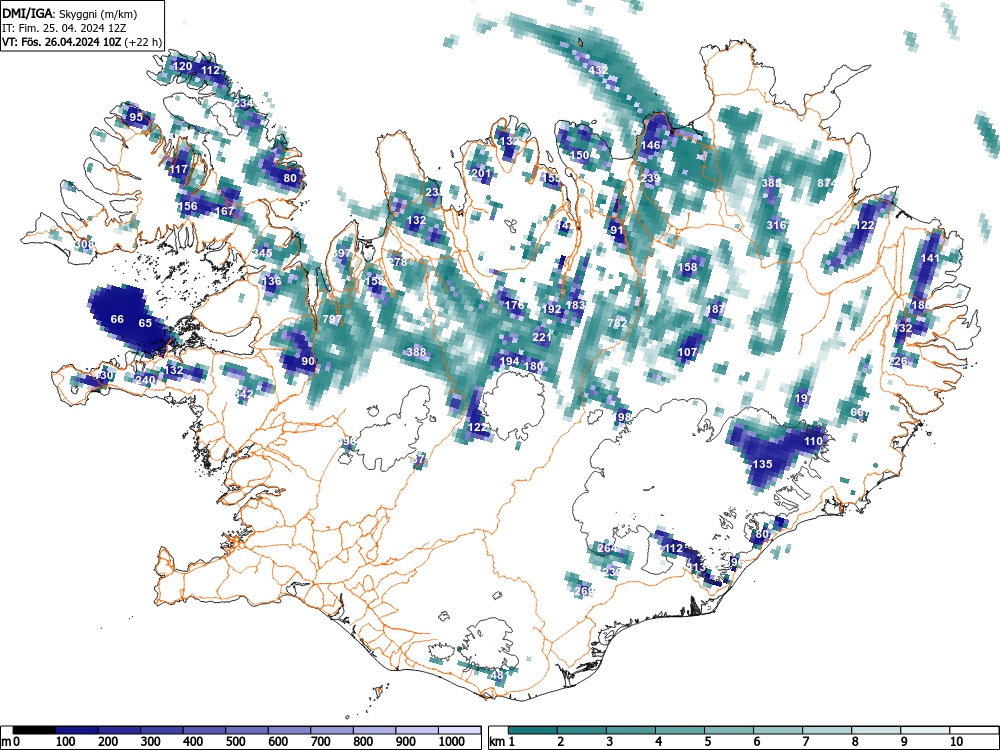Click the '141' value on the east coast
This screenshot has width=1000, height=750.
tap(930, 258)
